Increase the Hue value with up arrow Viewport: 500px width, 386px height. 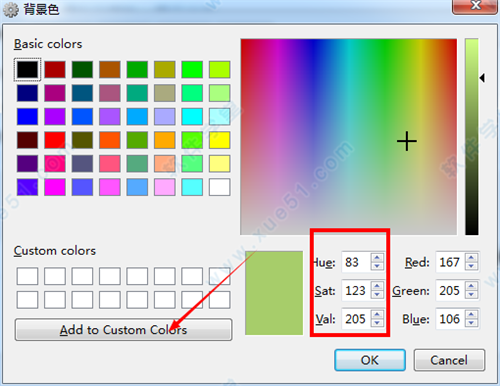point(377,258)
